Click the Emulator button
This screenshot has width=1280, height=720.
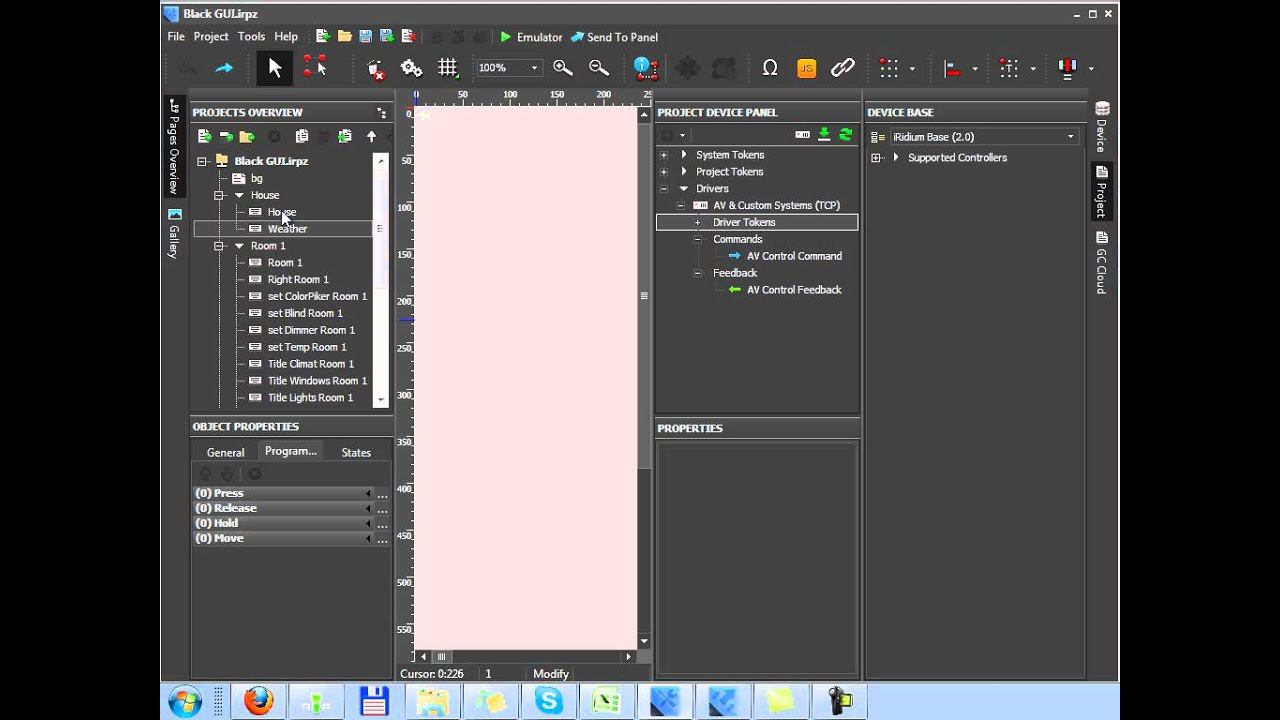coord(531,37)
